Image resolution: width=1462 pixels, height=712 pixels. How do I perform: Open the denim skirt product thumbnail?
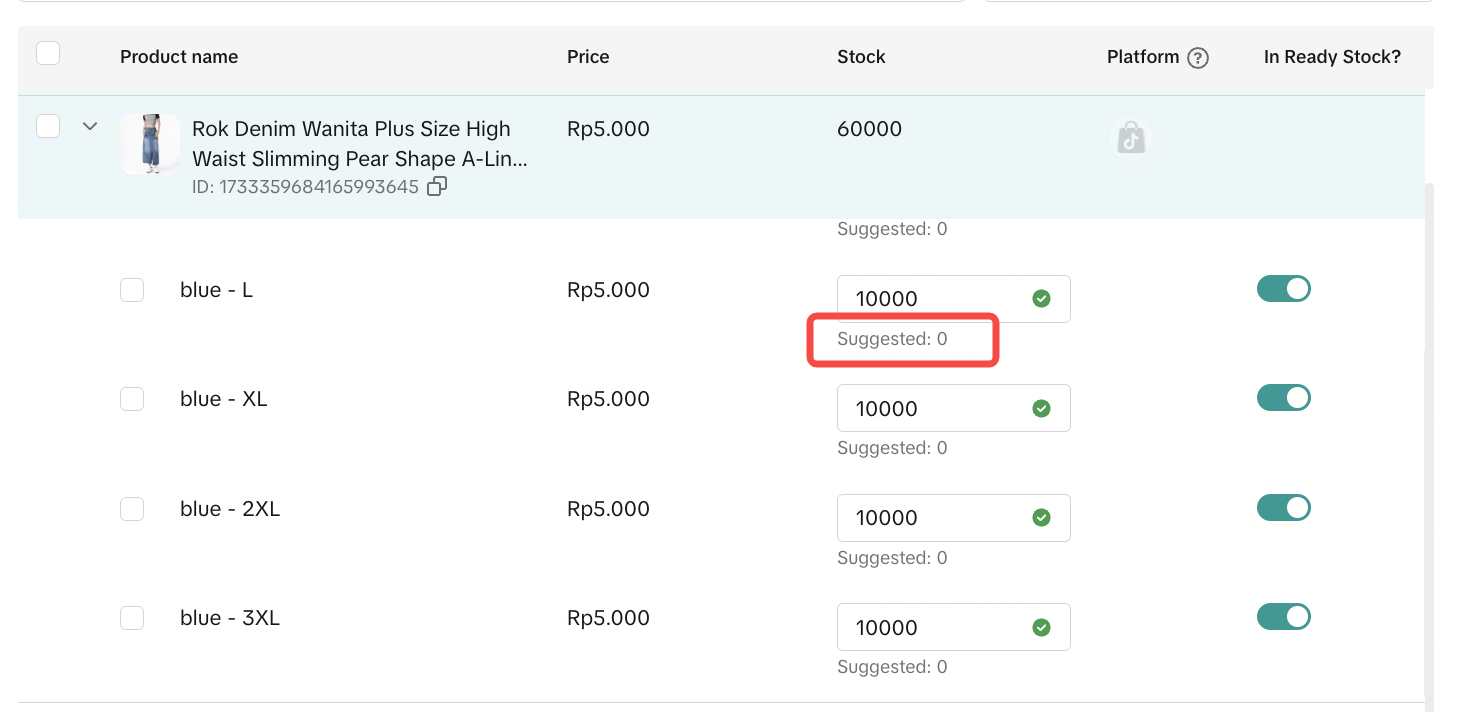pos(150,143)
